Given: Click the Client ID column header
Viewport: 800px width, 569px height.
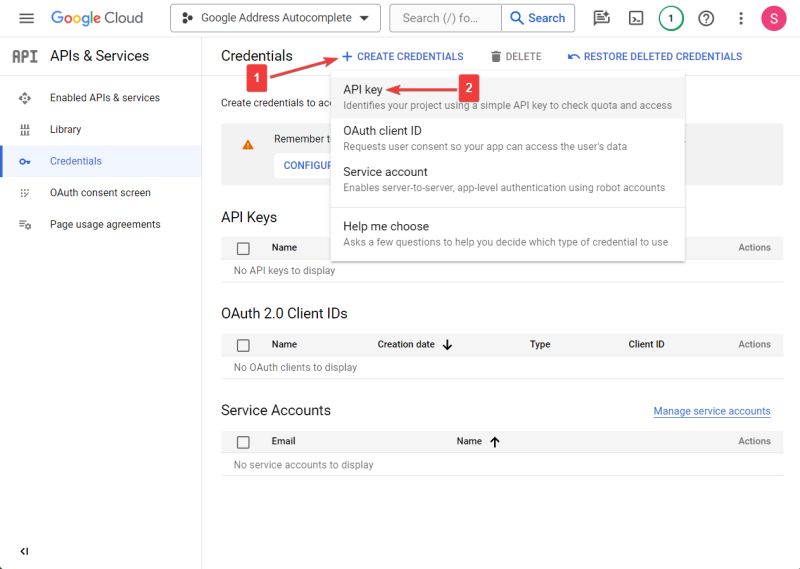Looking at the screenshot, I should click(646, 344).
